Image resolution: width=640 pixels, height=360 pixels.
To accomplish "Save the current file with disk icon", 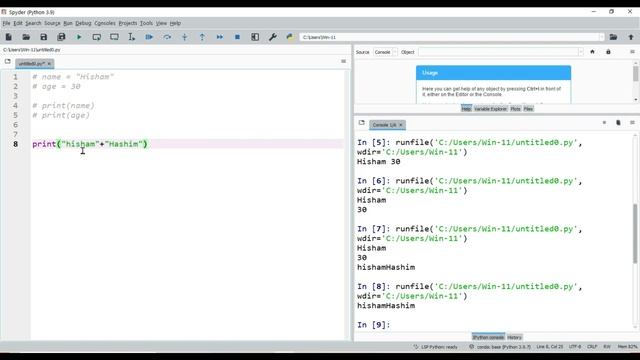I will (44, 37).
